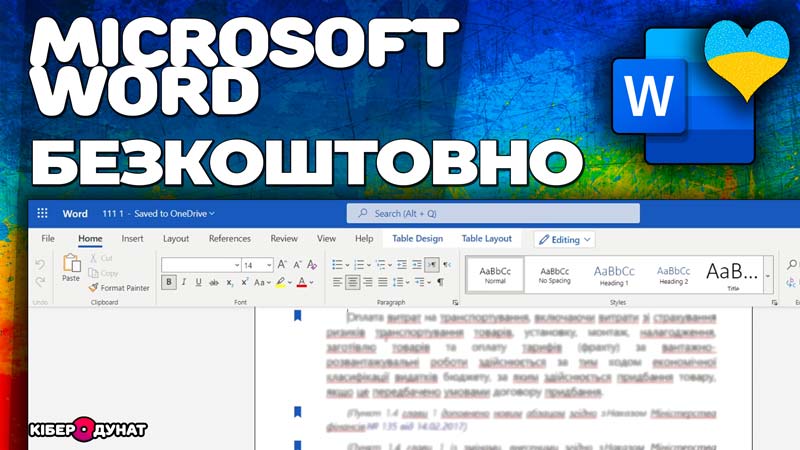Click the Find magnifier icon
Screen dimensions: 800x450
pos(792,264)
